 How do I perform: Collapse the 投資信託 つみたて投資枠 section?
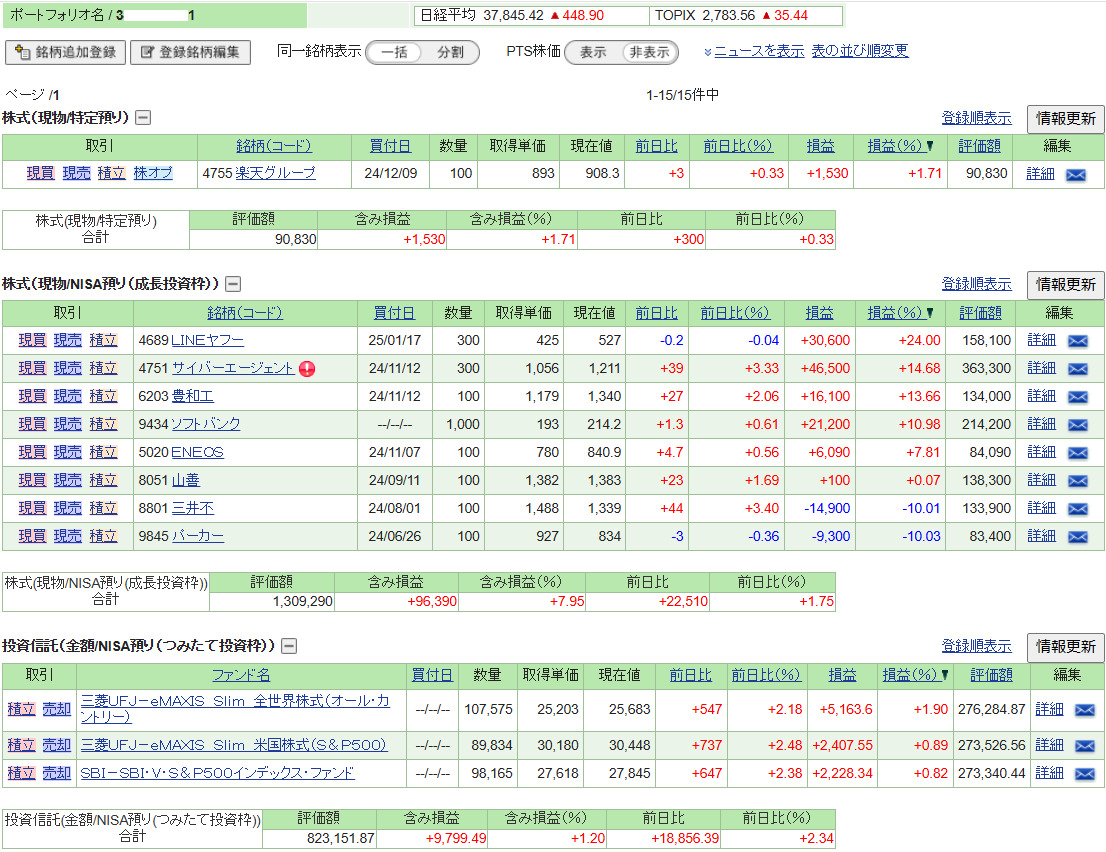(x=289, y=646)
